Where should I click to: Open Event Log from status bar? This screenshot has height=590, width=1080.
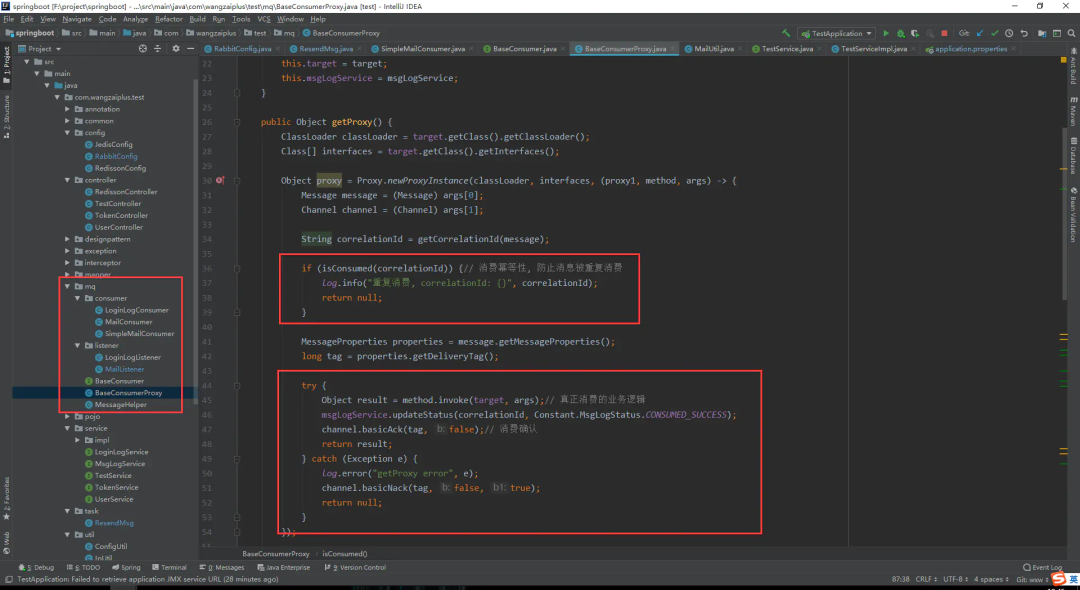(1042, 567)
